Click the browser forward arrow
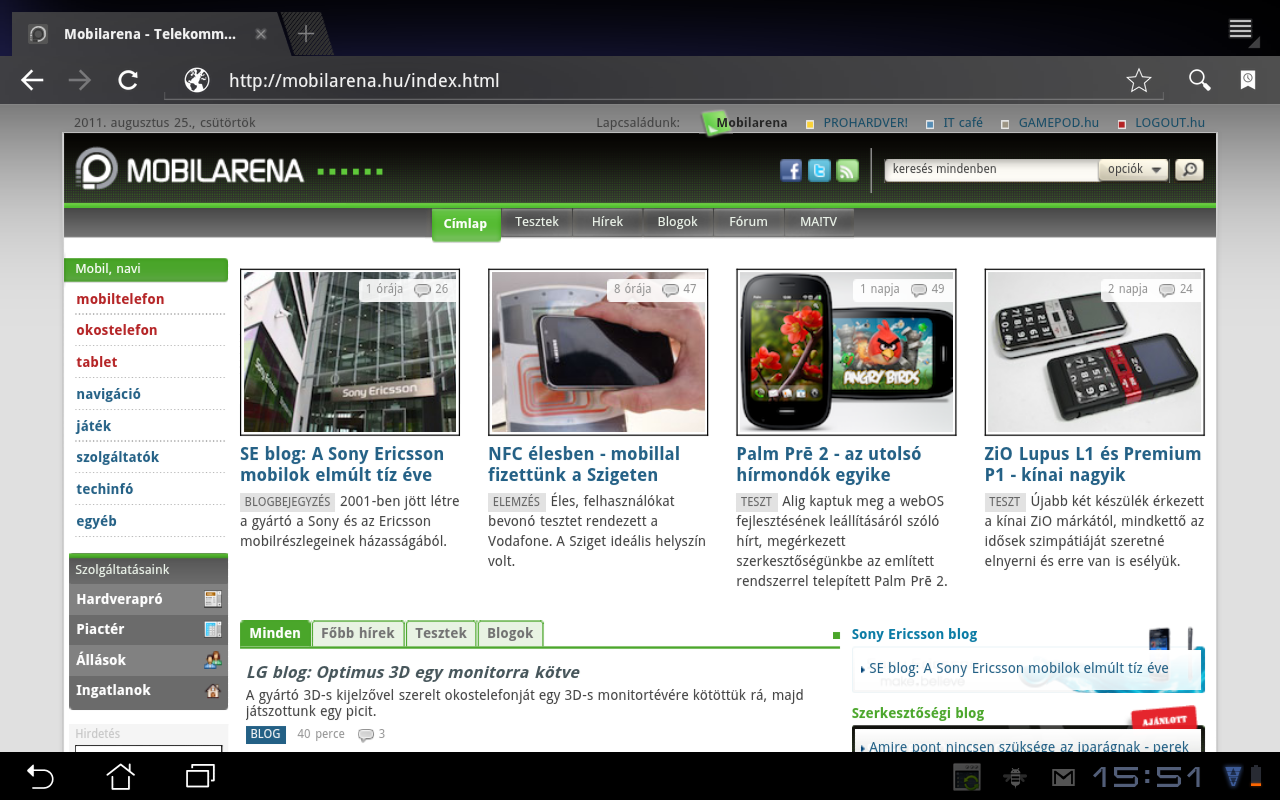1280x800 pixels. [80, 81]
